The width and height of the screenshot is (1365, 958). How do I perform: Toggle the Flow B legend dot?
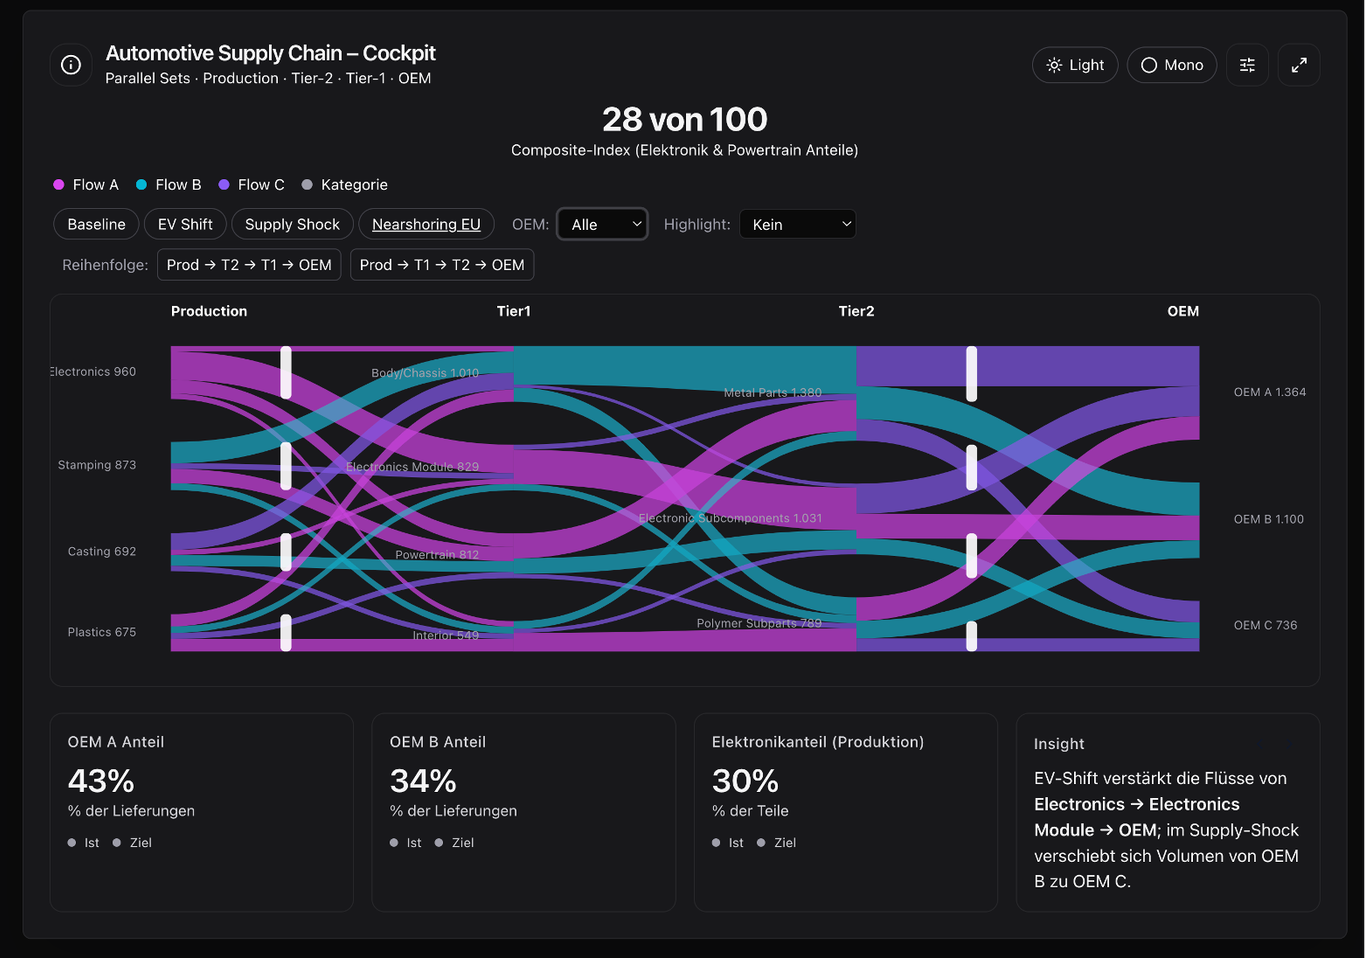[142, 185]
